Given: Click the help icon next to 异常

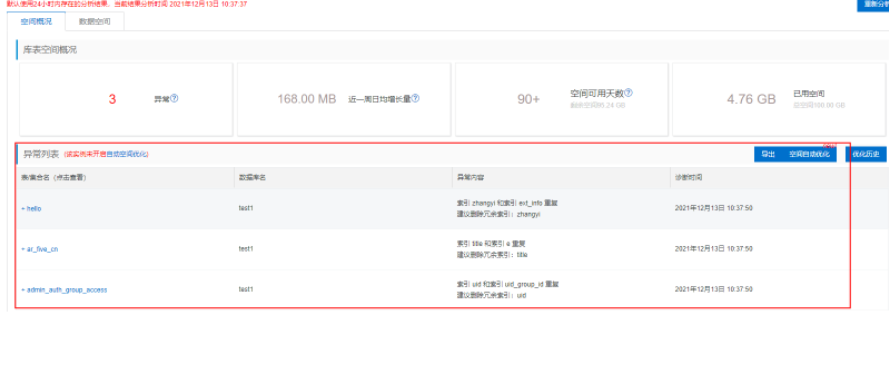Looking at the screenshot, I should [174, 98].
